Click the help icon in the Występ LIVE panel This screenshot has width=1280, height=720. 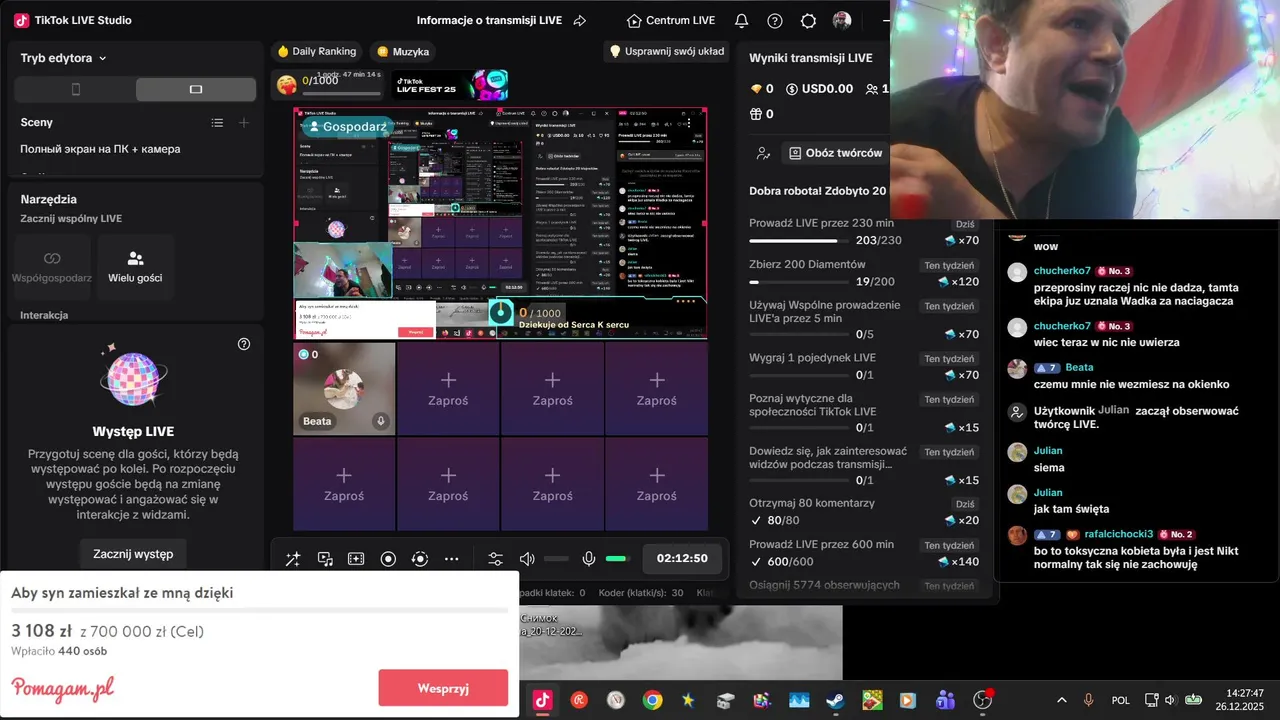(244, 344)
